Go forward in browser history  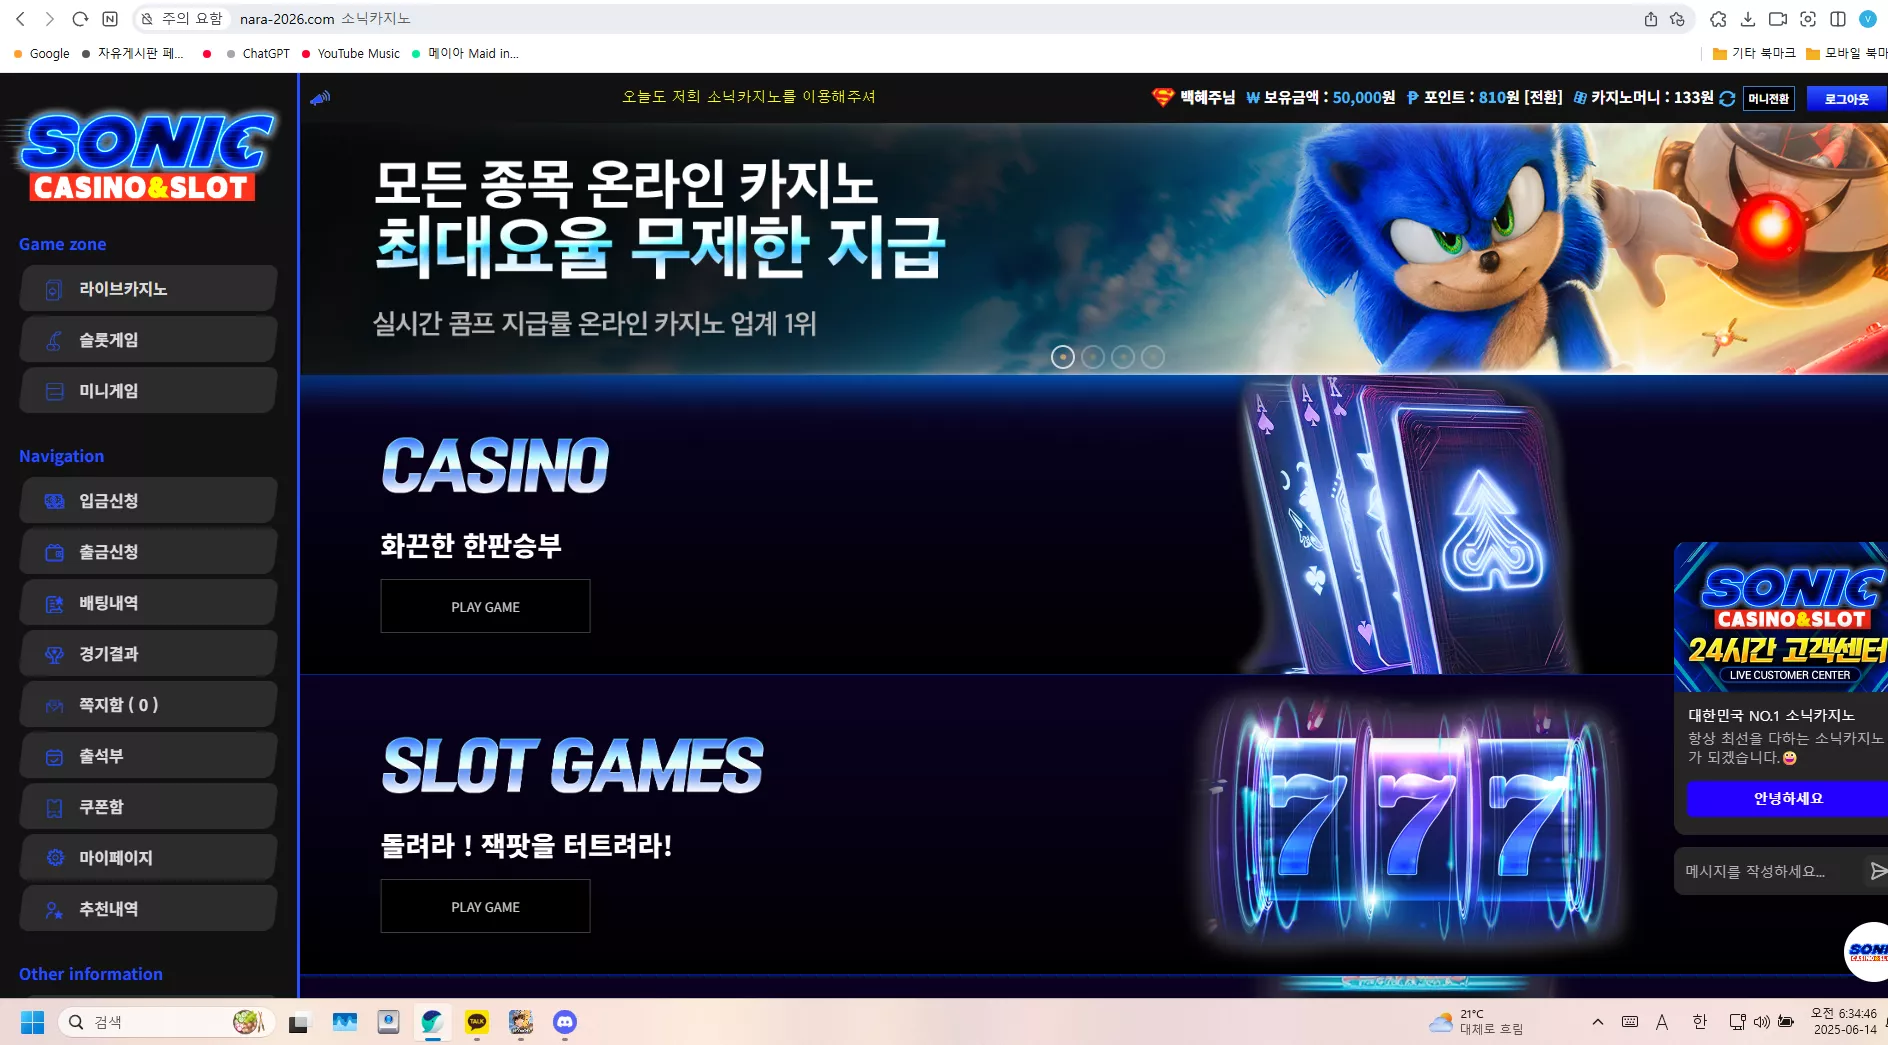coord(50,19)
